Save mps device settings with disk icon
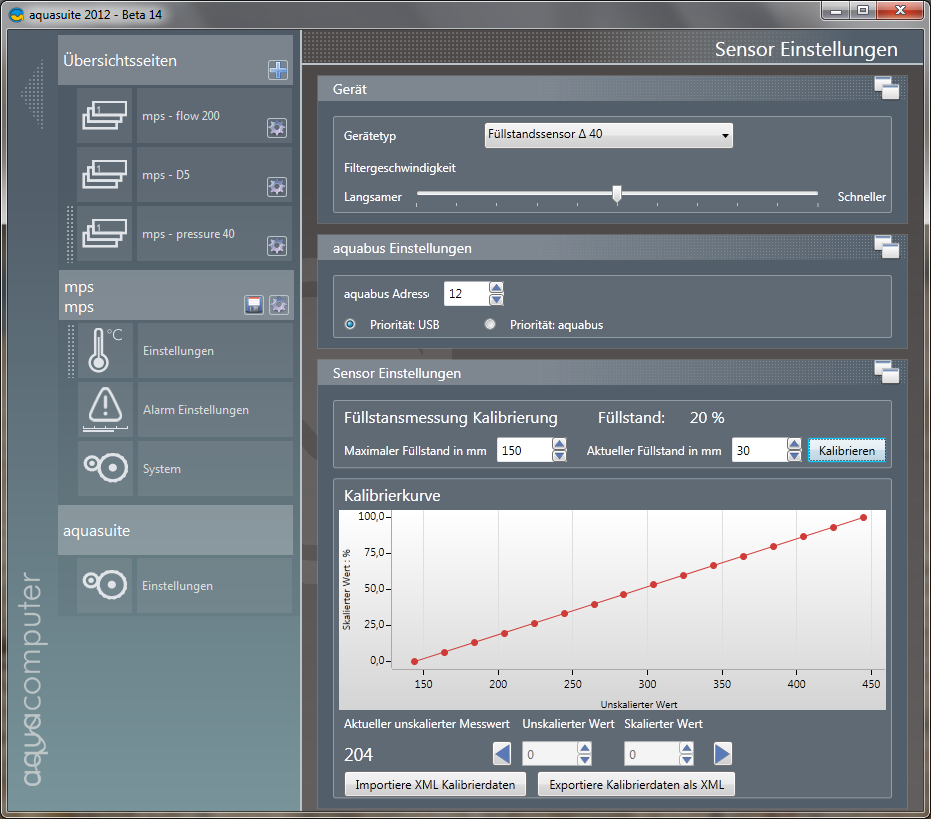 pyautogui.click(x=254, y=305)
